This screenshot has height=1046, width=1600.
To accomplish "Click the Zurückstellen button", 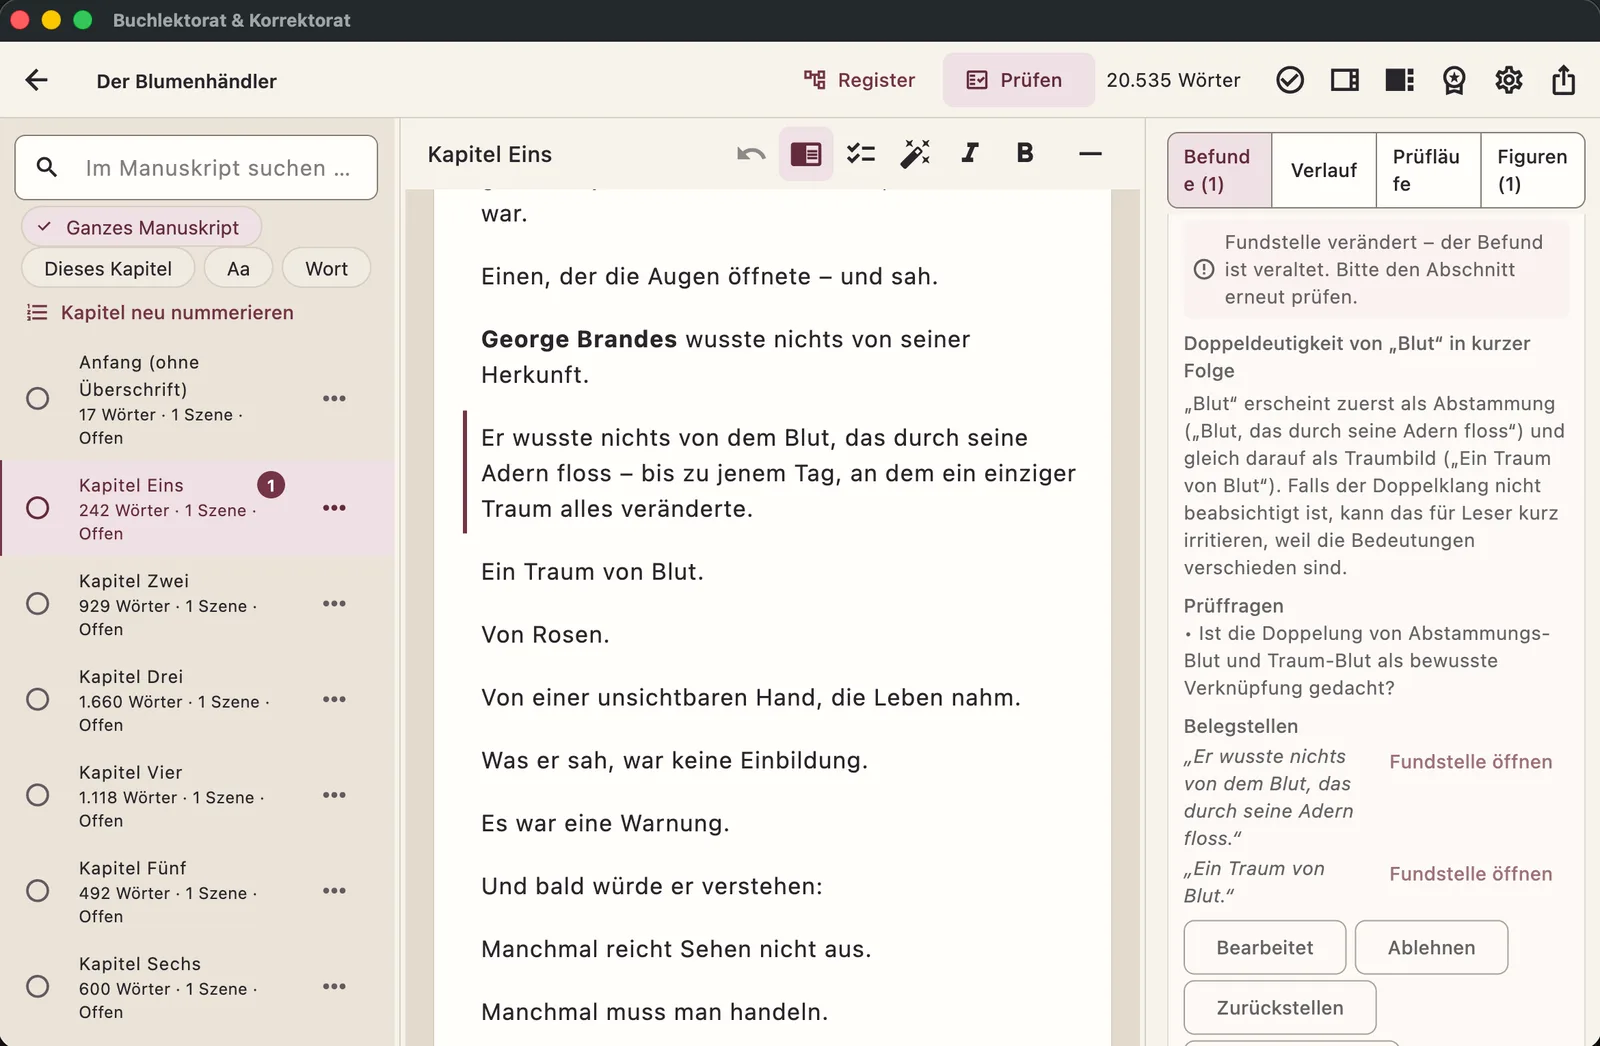I will coord(1280,1007).
